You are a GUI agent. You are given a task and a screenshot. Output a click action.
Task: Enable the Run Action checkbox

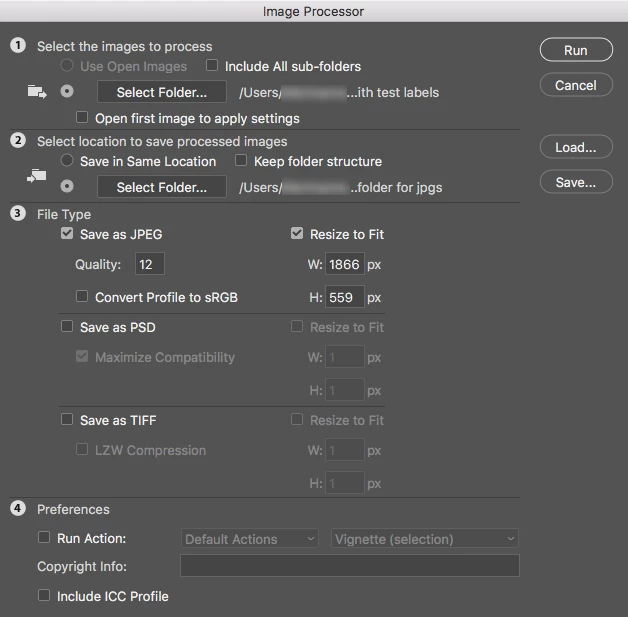[44, 537]
